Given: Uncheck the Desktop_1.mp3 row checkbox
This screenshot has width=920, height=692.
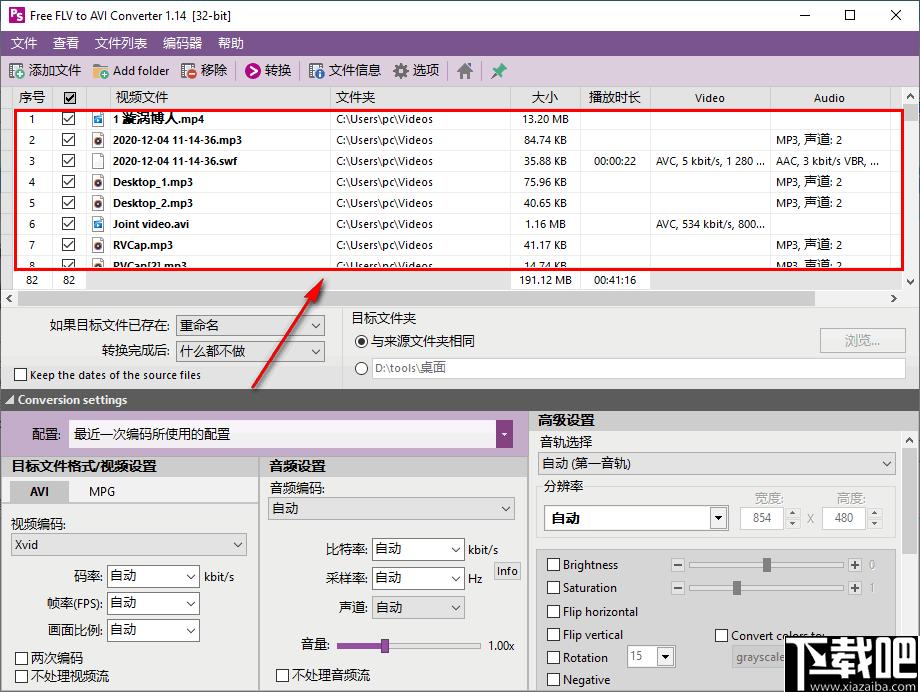Looking at the screenshot, I should [x=69, y=182].
